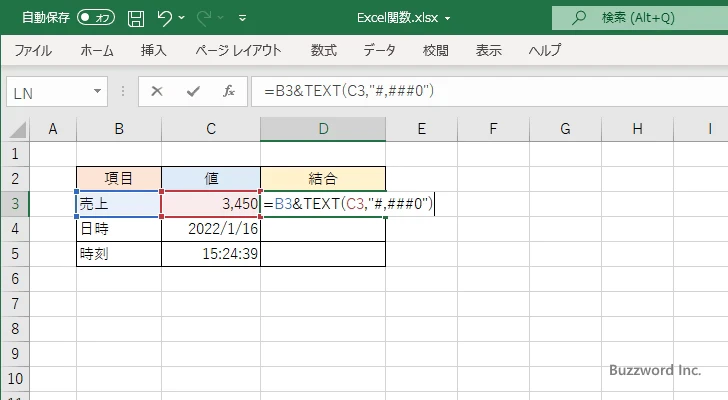Open Customize Quick Access Toolbar dropdown
The image size is (728, 400).
(242, 18)
